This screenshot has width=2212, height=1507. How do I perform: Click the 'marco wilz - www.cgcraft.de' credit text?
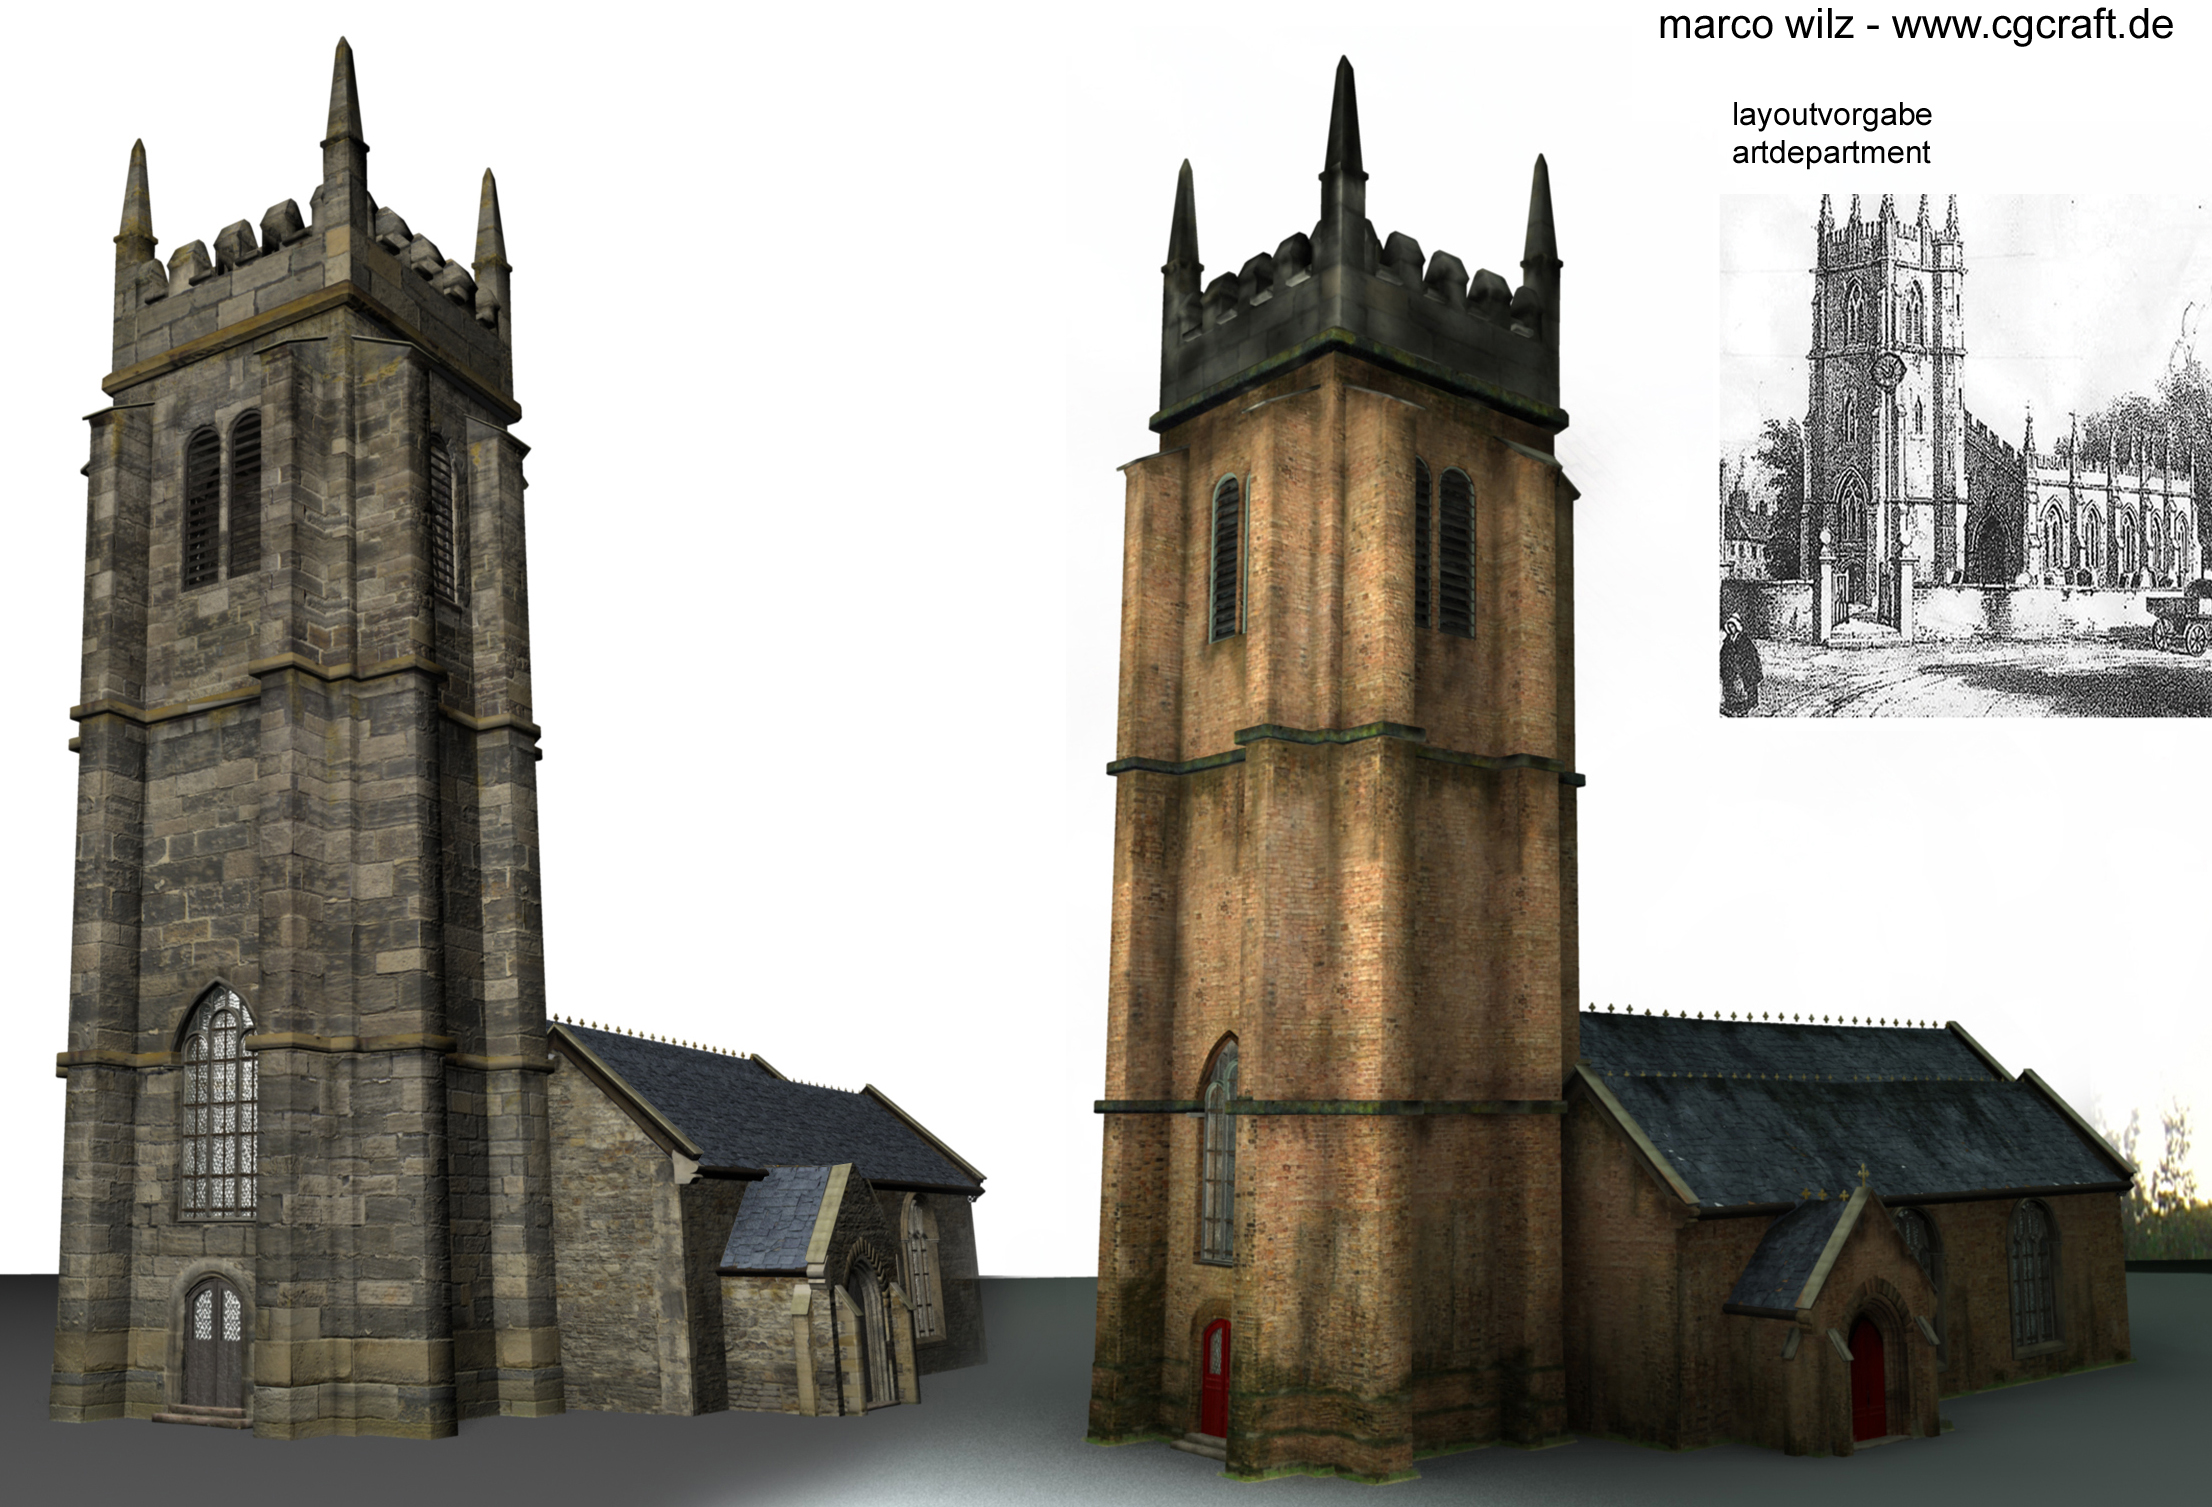point(1915,25)
